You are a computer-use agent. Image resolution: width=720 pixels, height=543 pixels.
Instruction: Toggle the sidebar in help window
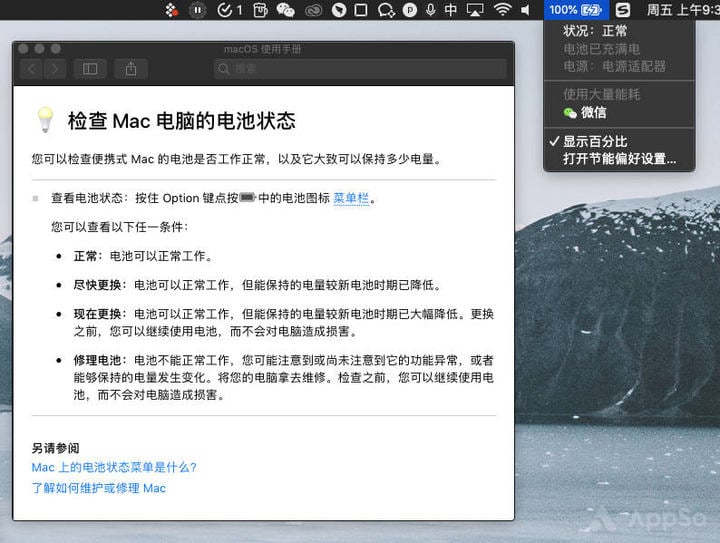90,69
